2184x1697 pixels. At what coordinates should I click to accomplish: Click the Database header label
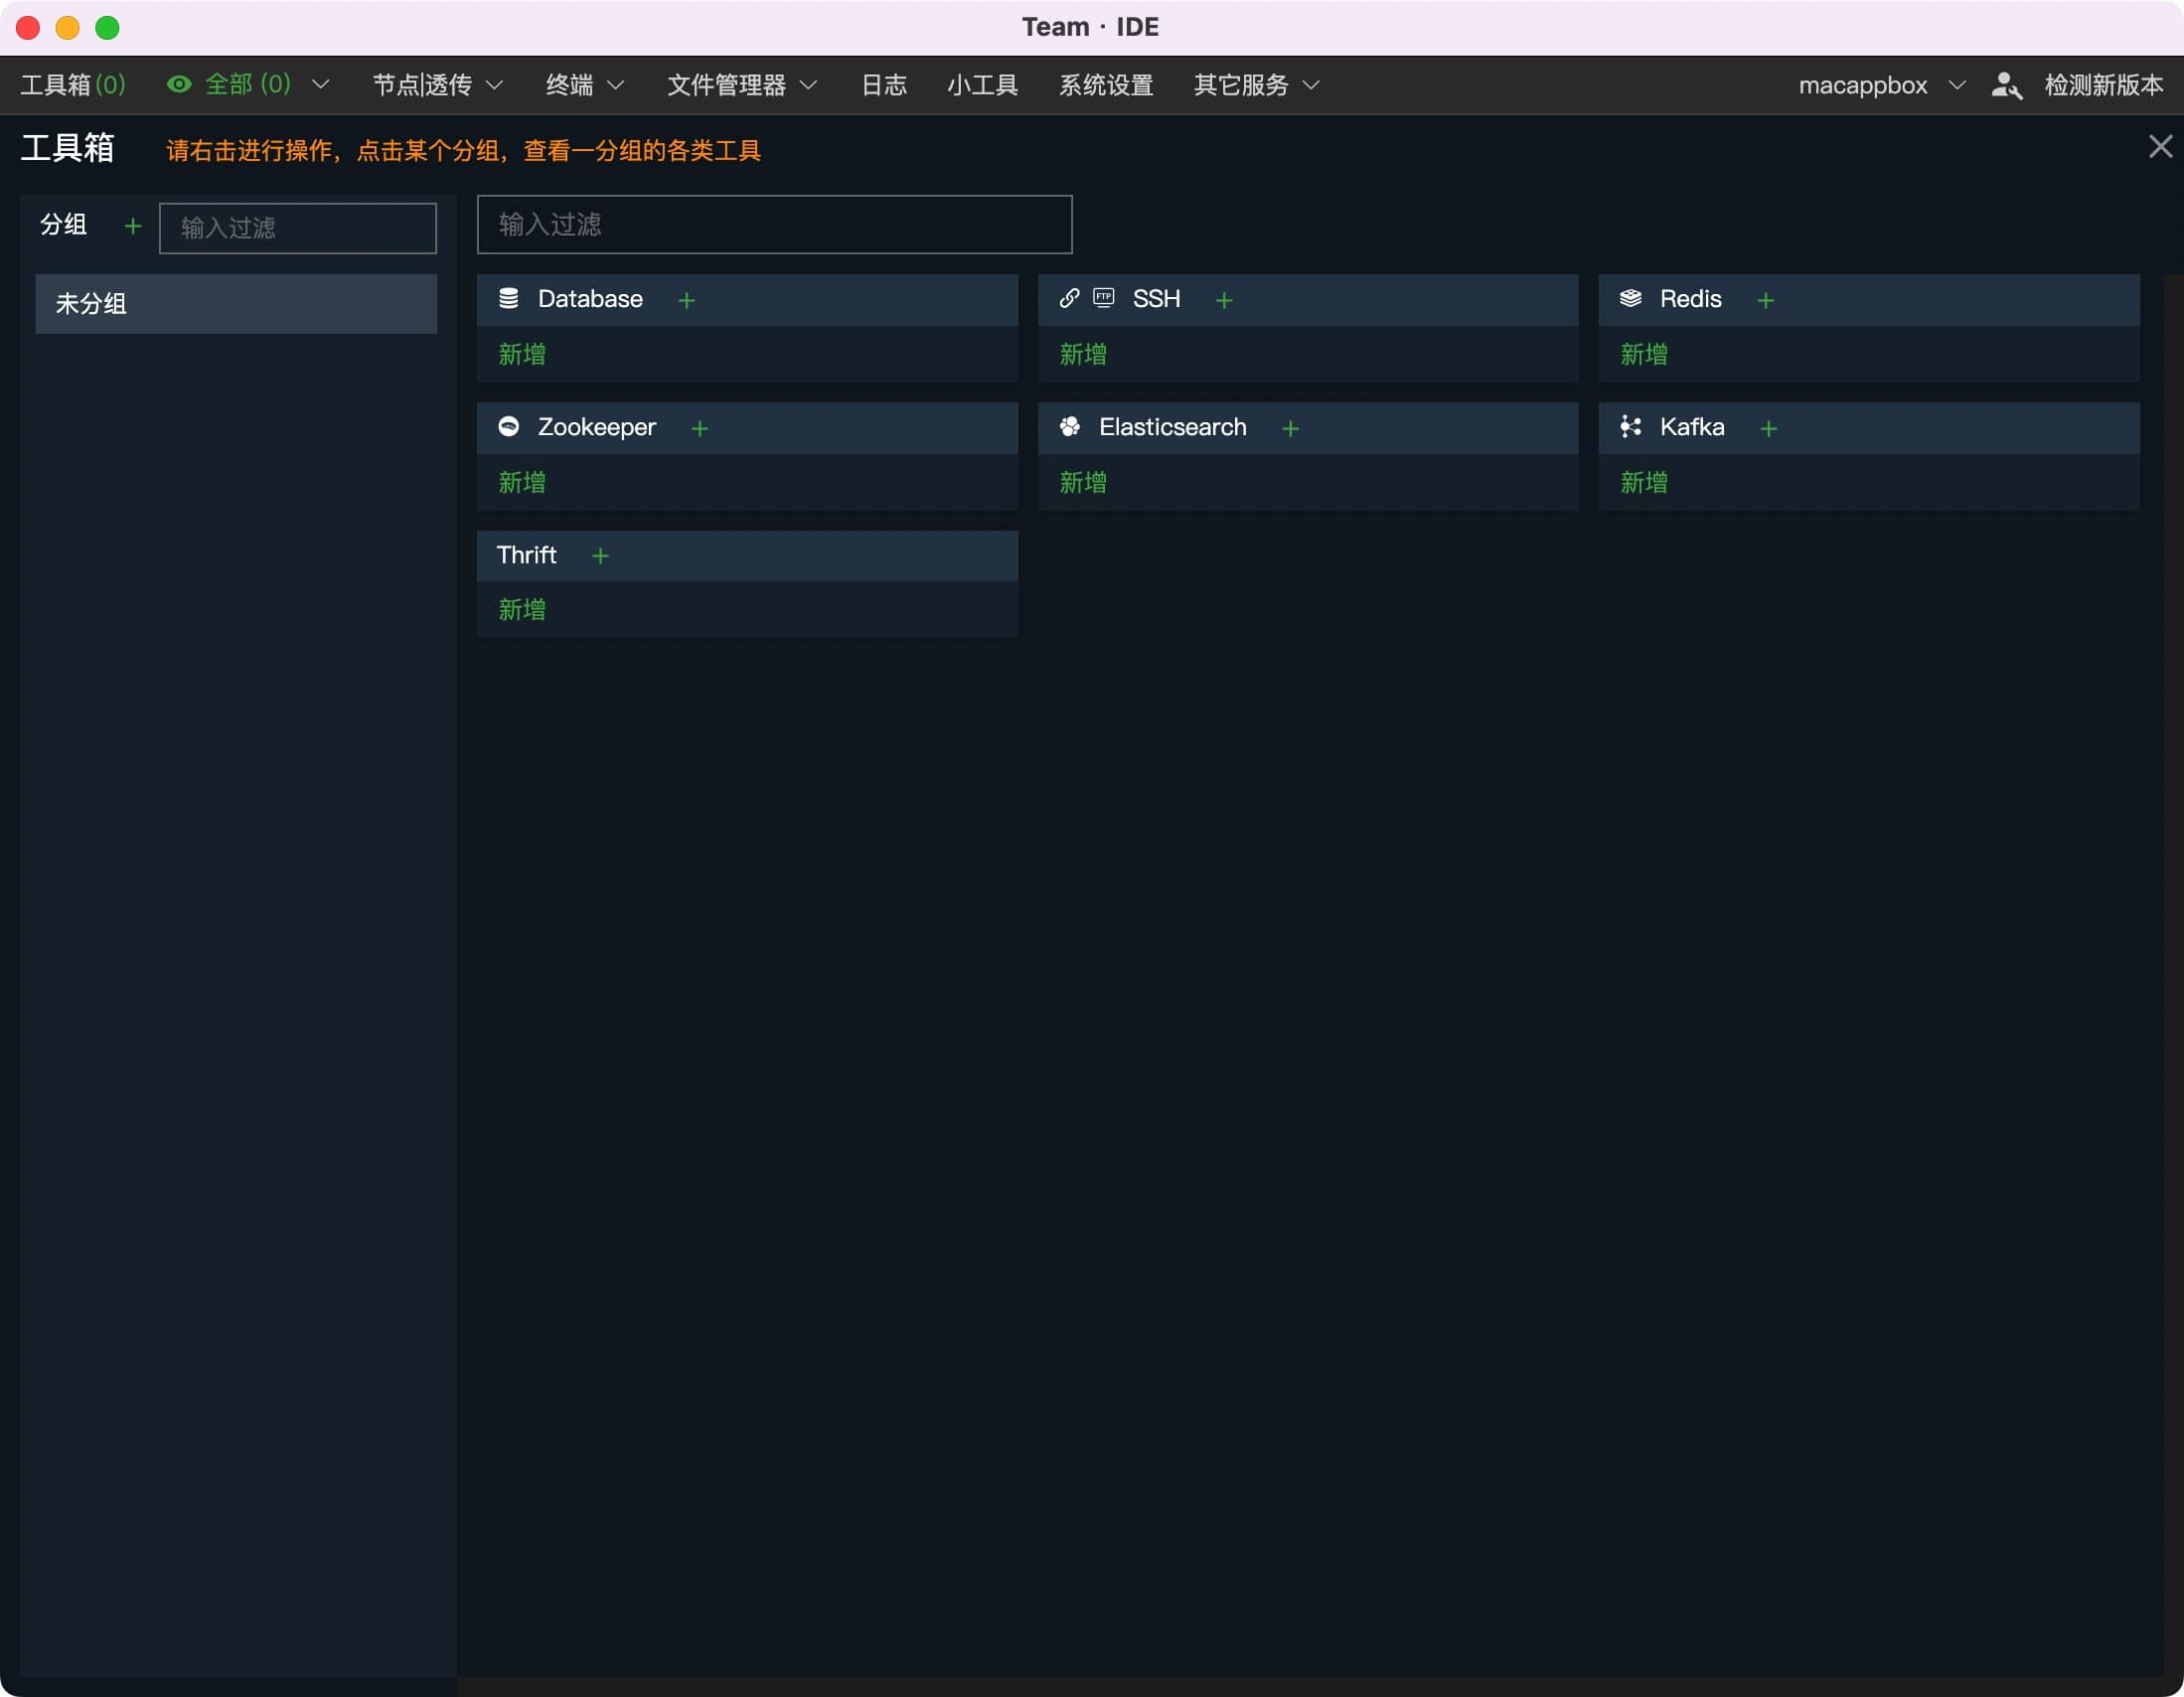pos(590,299)
